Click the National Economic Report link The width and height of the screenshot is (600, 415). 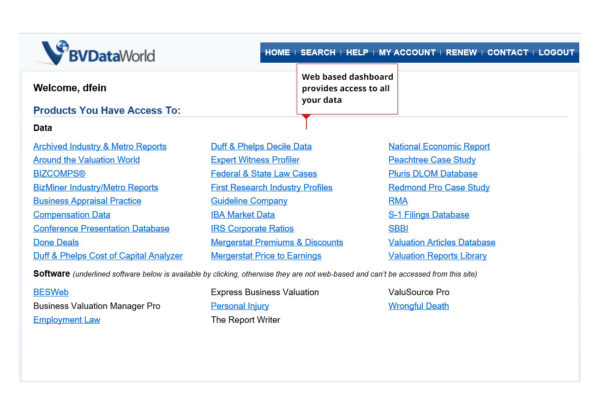coord(439,147)
